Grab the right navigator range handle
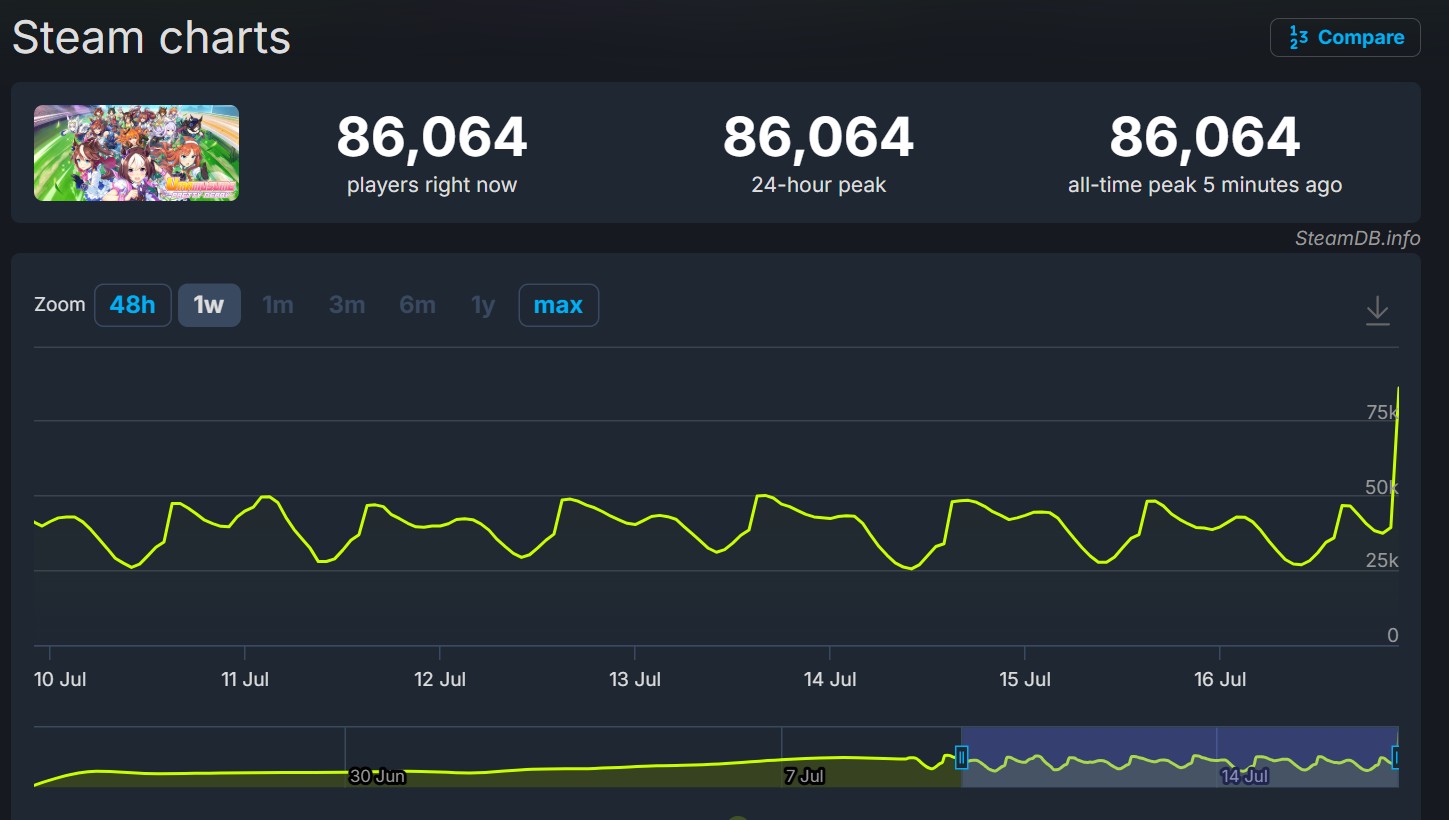The width and height of the screenshot is (1449, 820). 1395,758
